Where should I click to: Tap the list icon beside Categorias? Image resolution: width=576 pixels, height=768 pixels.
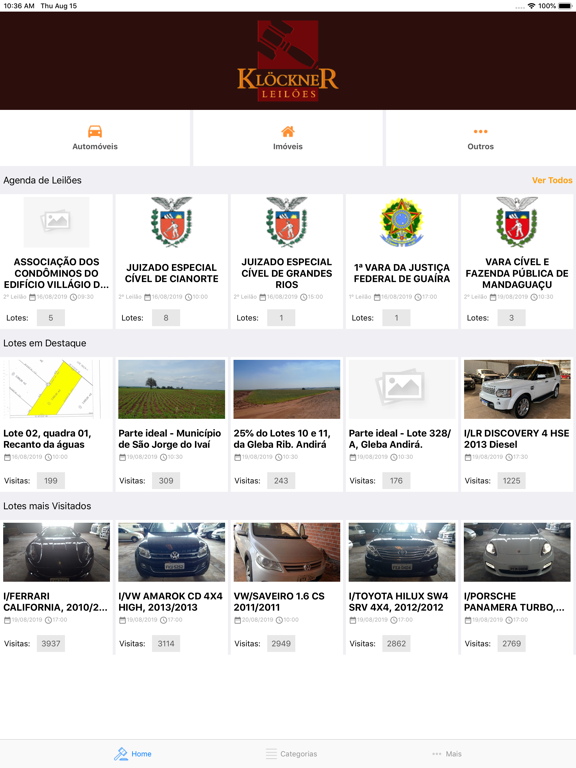271,754
